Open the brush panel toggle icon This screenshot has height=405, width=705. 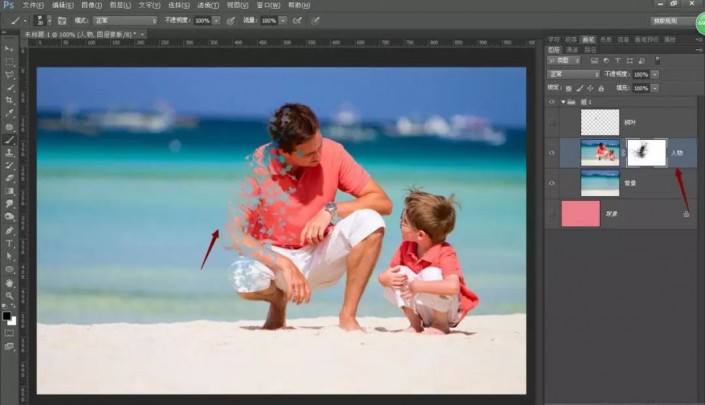tap(62, 20)
